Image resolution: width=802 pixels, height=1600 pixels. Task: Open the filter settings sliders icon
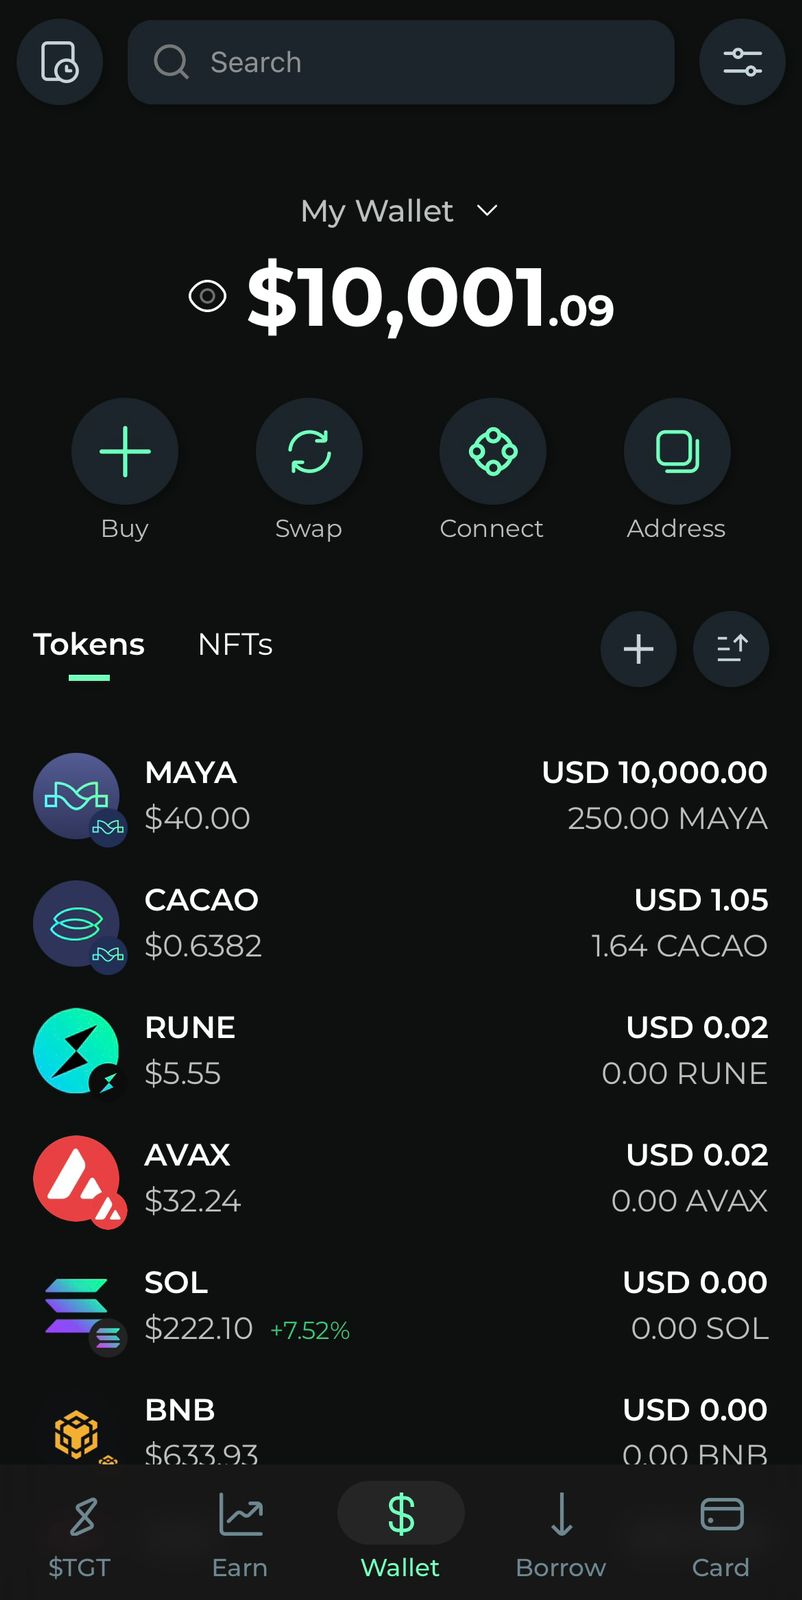742,62
